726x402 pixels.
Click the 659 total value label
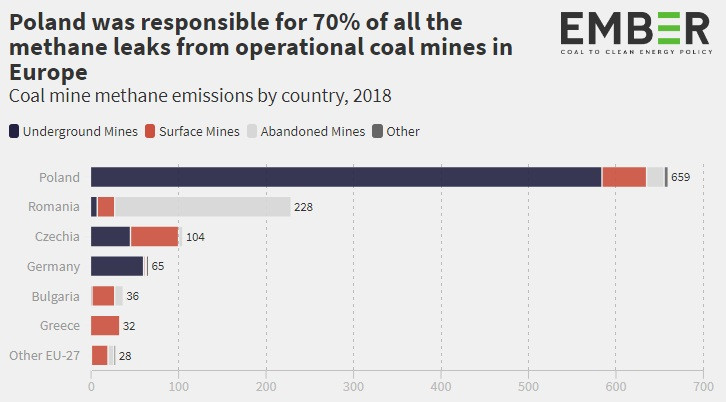[680, 177]
